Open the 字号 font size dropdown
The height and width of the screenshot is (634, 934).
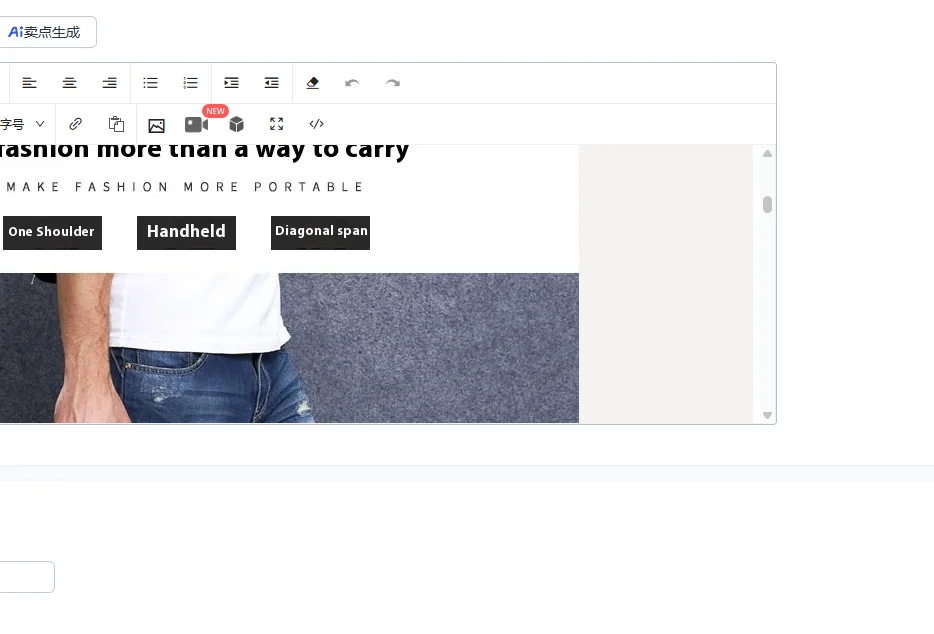23,124
